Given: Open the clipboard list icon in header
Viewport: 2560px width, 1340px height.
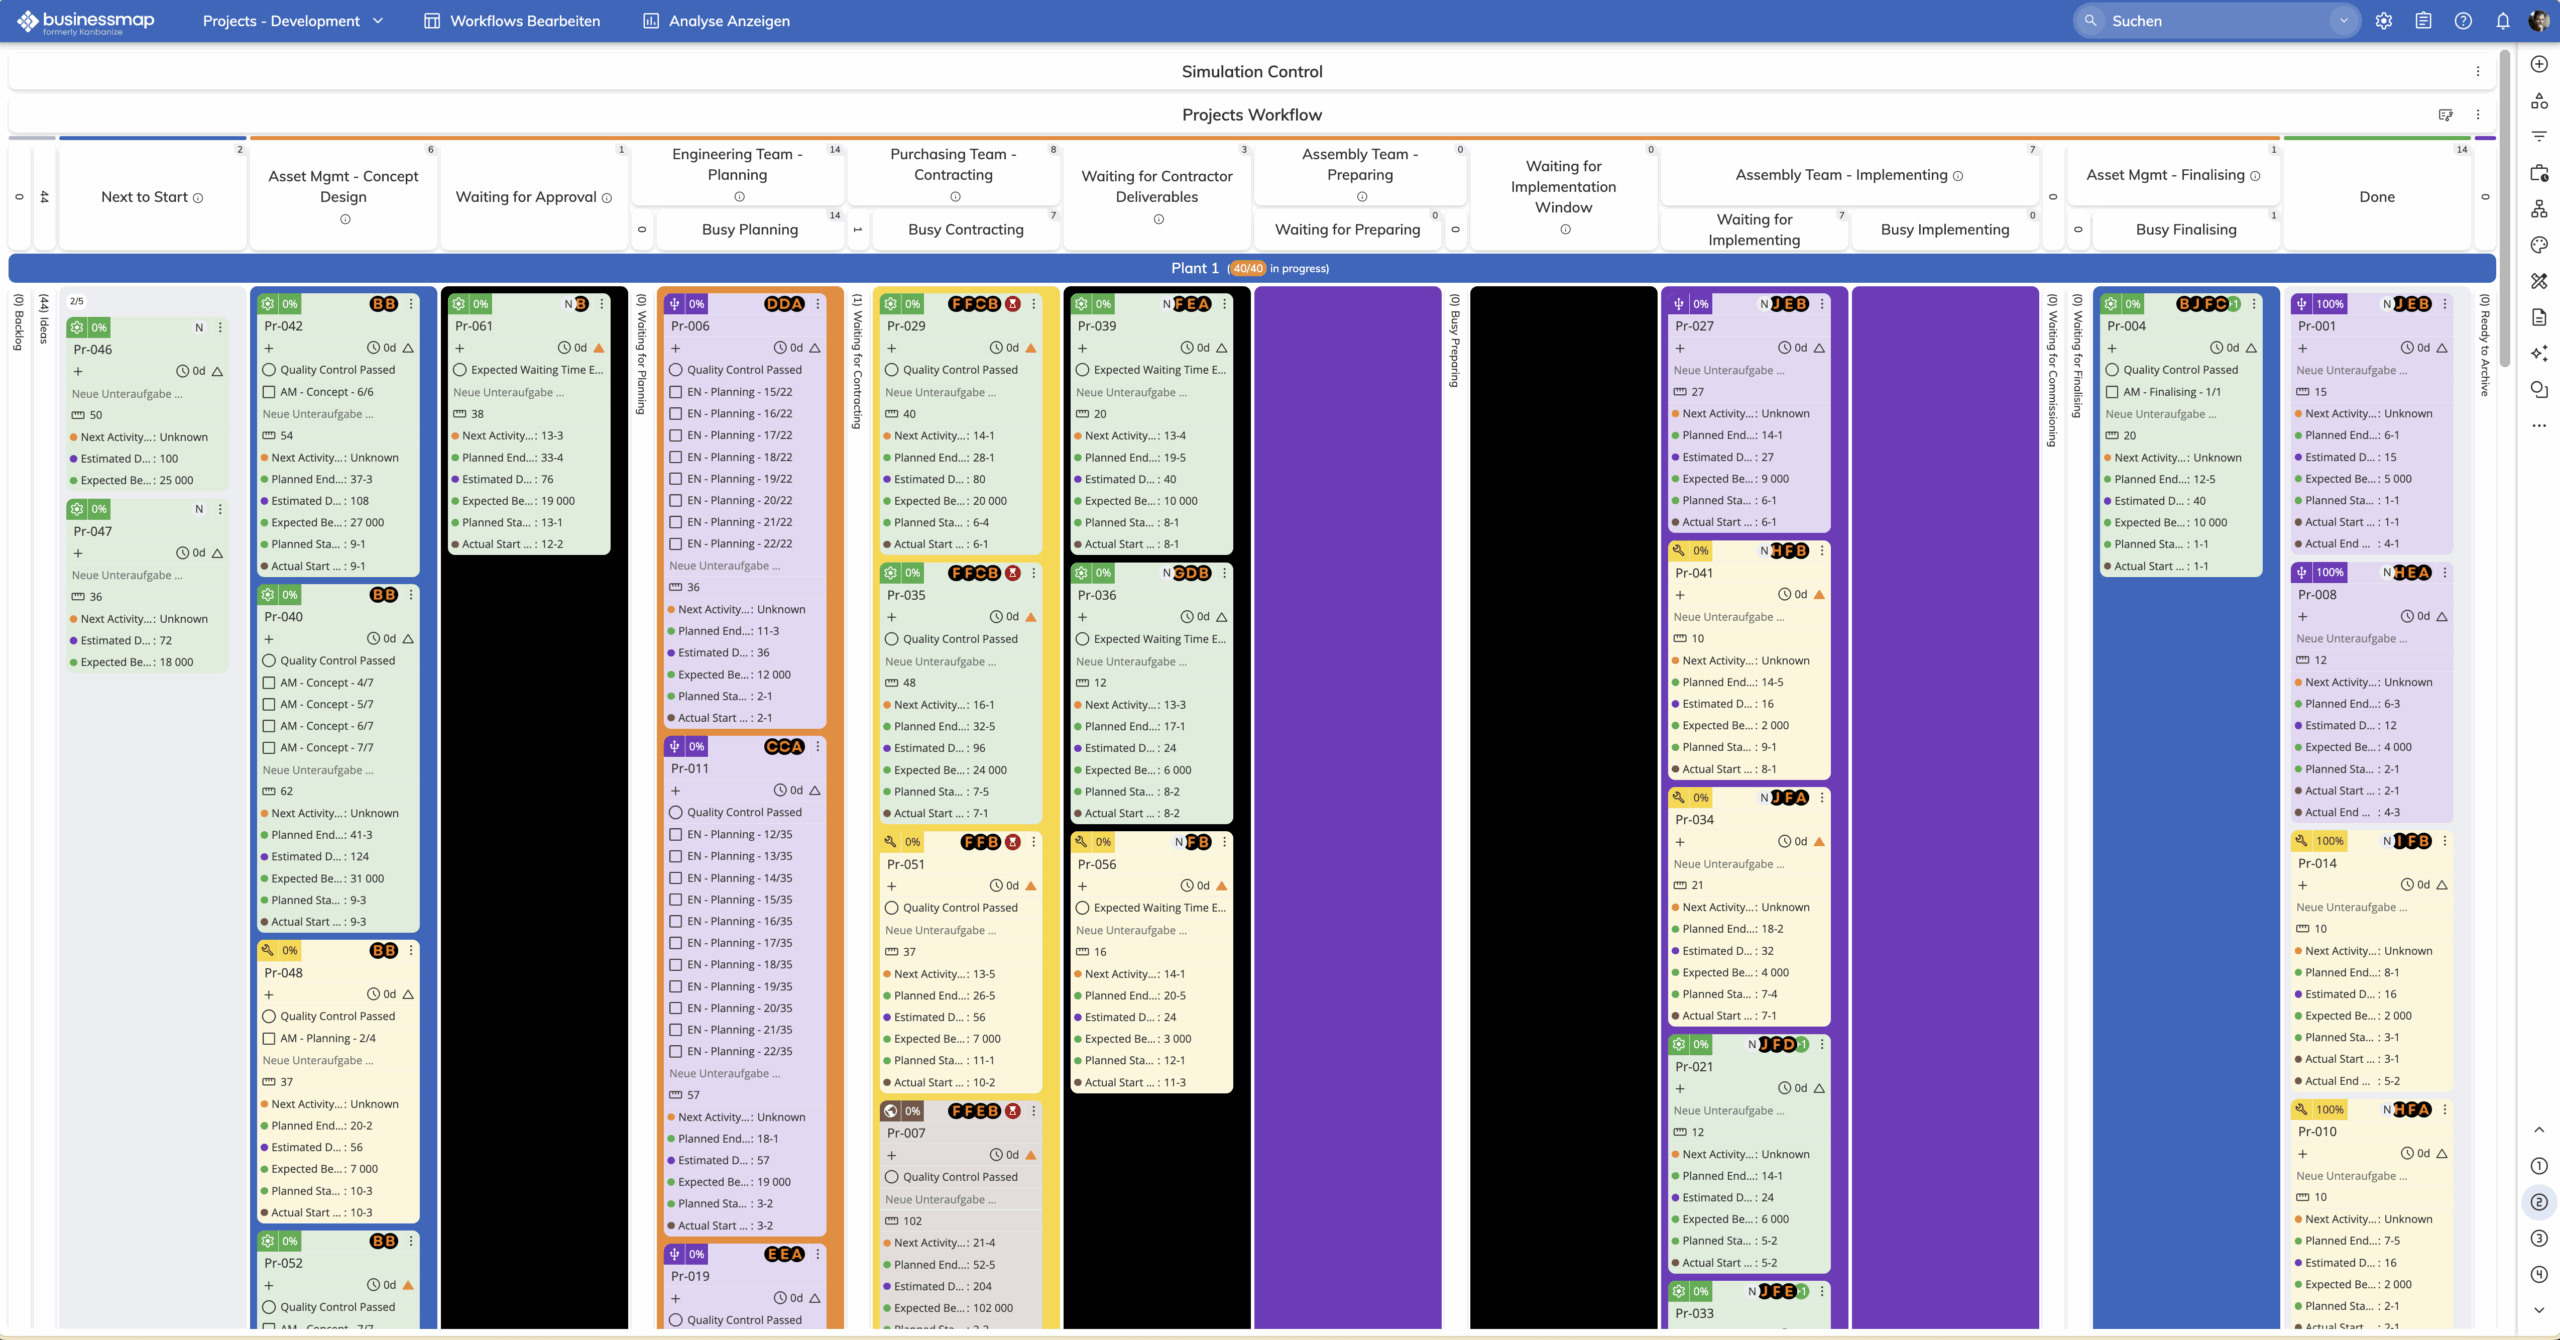Looking at the screenshot, I should click(2423, 20).
